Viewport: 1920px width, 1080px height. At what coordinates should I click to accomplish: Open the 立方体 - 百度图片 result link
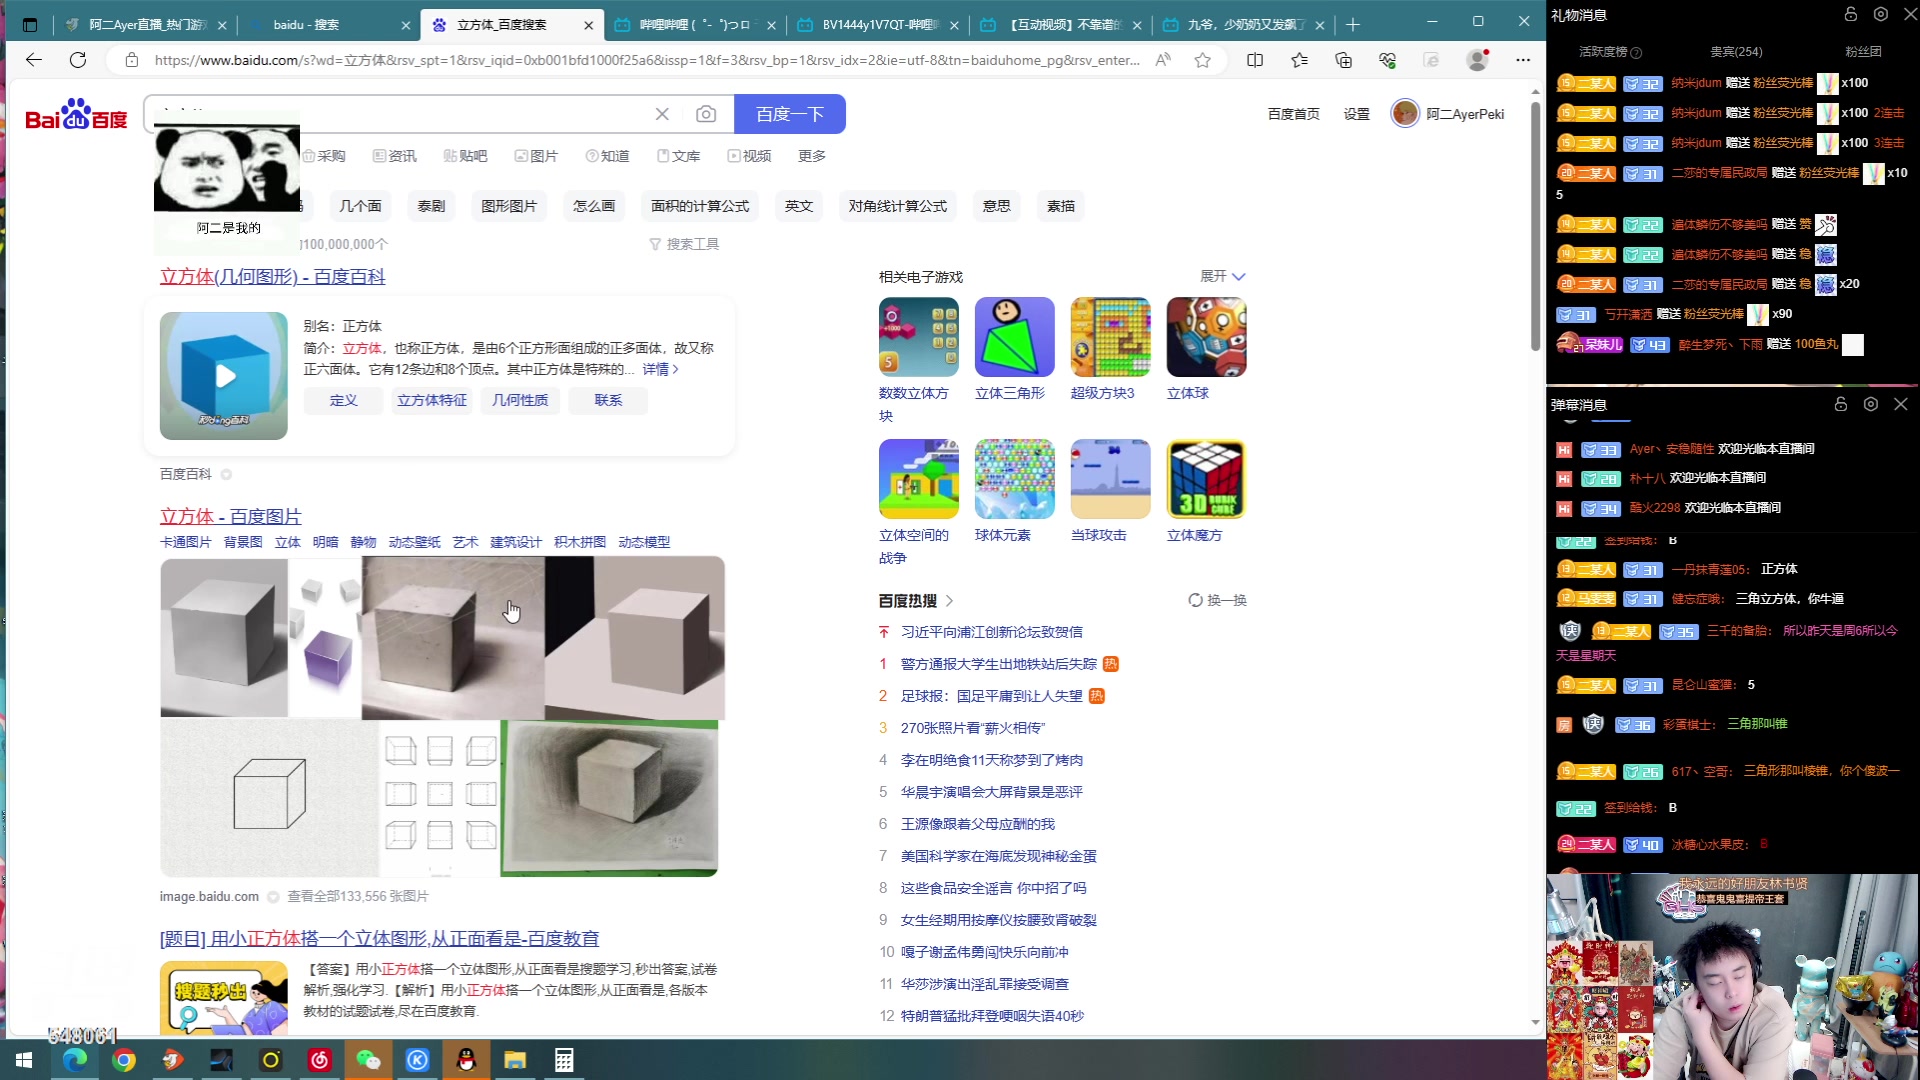(231, 517)
